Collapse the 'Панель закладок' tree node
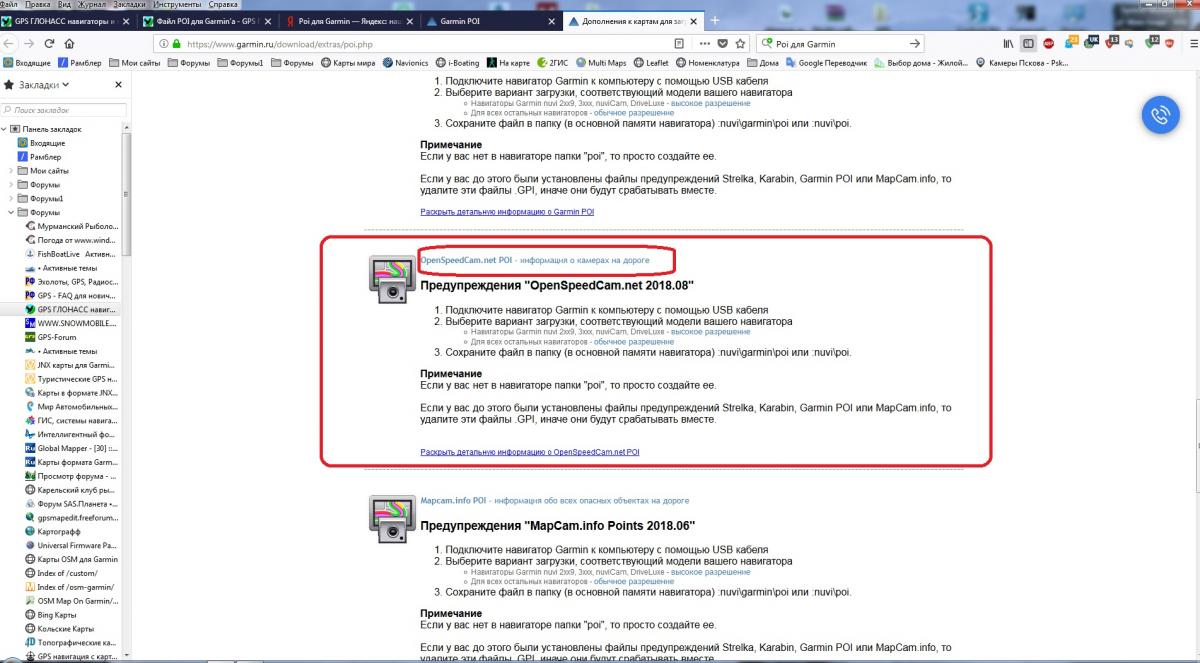 click(5, 129)
